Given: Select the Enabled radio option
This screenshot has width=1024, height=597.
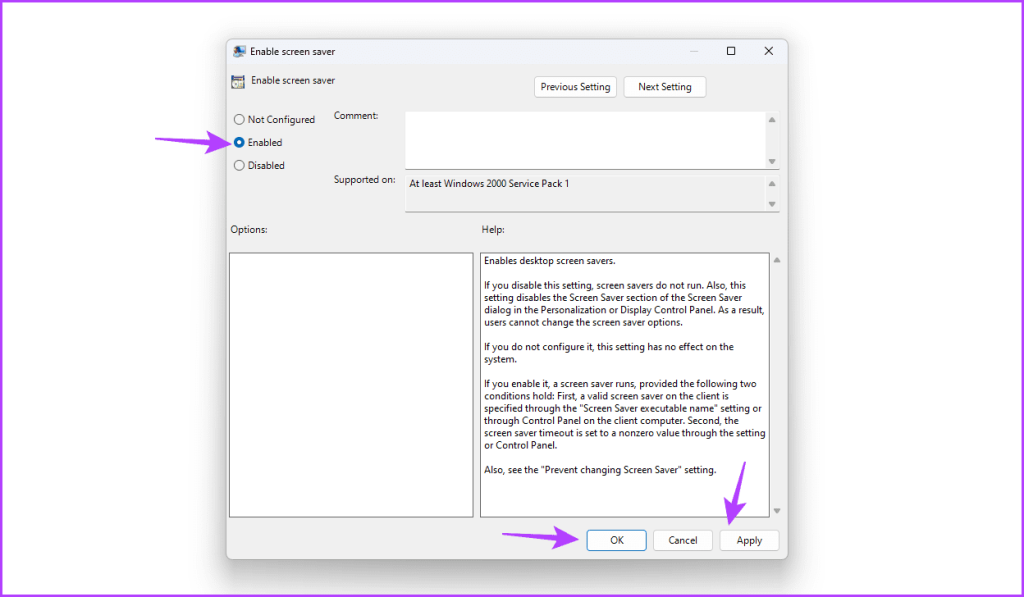Looking at the screenshot, I should [x=239, y=143].
